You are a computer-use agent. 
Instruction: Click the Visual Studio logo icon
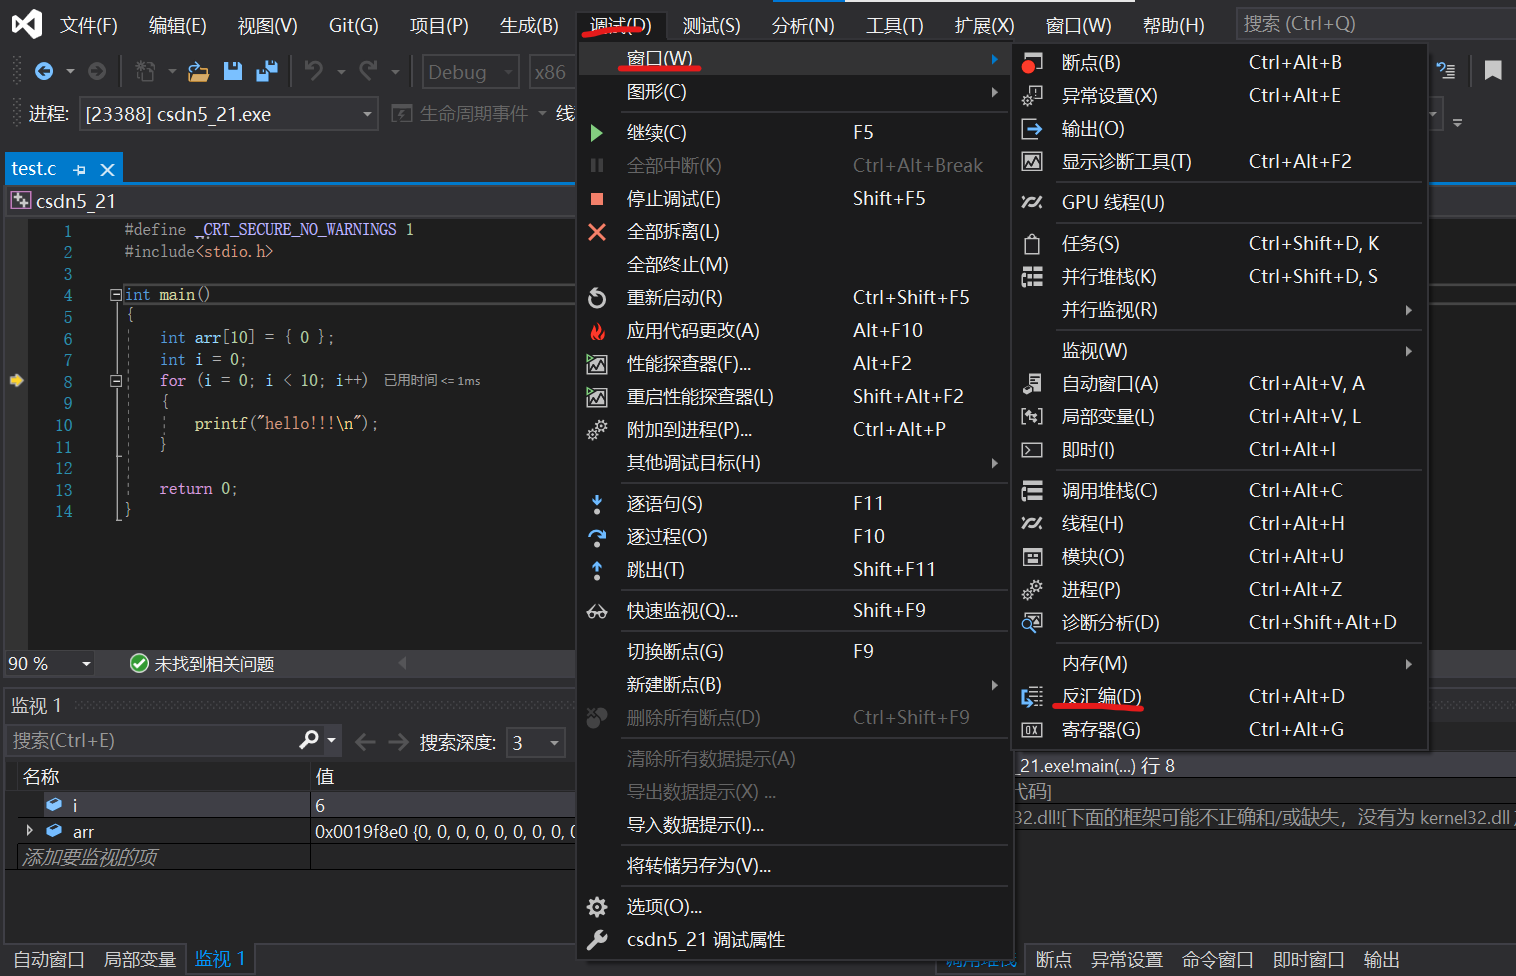[x=27, y=23]
